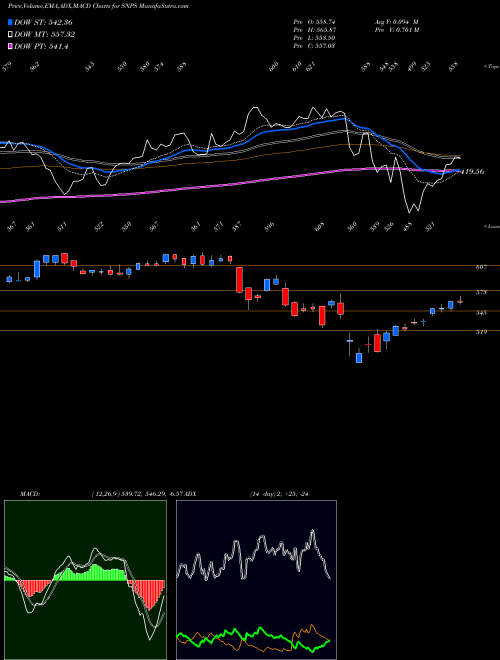Click the large red candle below the 607 line
The image size is (500, 660).
point(239,279)
